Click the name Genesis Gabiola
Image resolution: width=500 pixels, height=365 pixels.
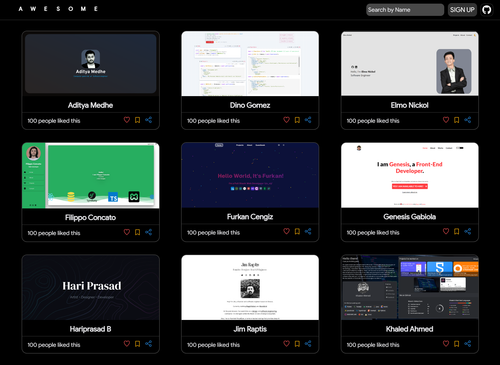(x=410, y=217)
